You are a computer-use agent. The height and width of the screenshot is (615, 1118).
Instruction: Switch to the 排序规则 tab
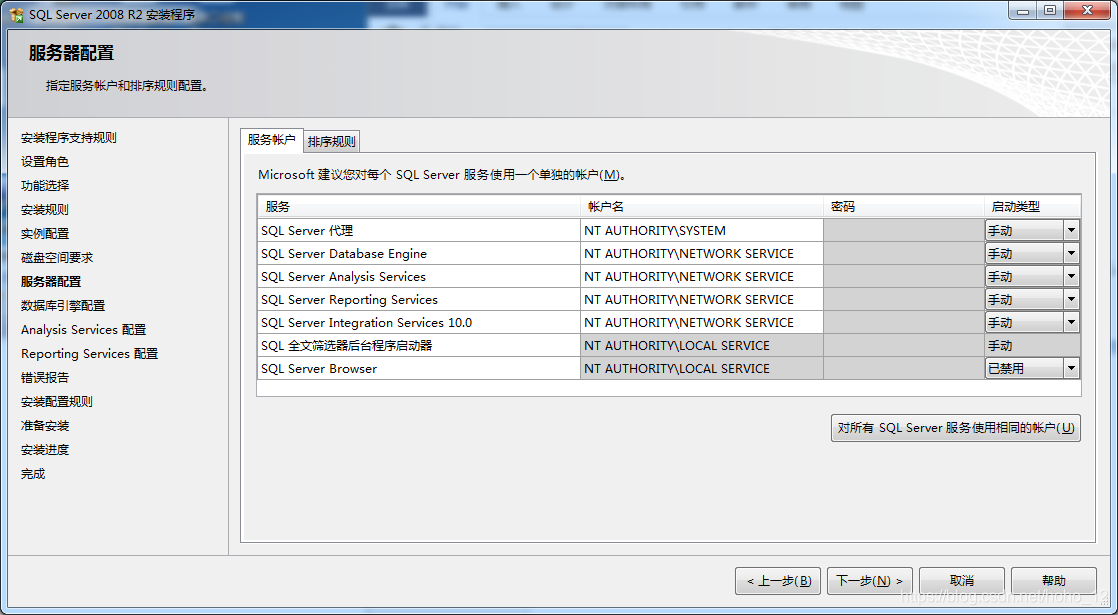point(332,142)
